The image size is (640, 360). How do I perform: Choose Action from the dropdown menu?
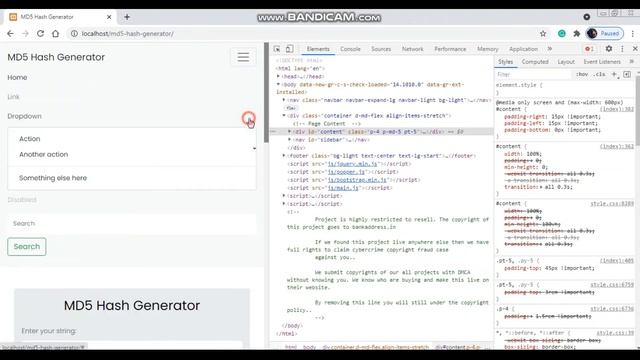point(30,139)
